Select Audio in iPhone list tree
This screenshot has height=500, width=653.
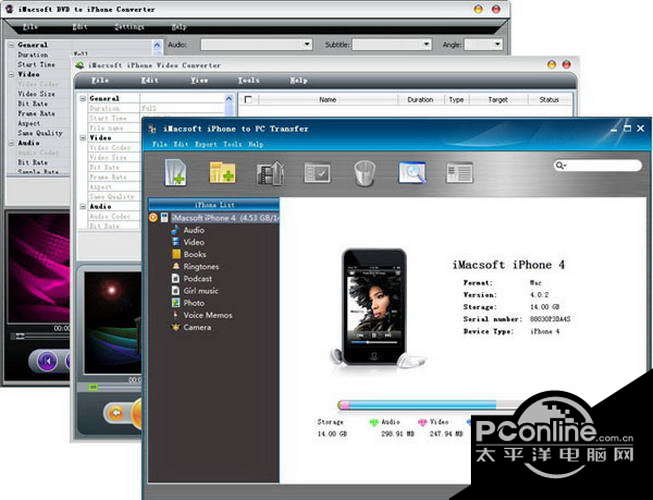pos(194,230)
